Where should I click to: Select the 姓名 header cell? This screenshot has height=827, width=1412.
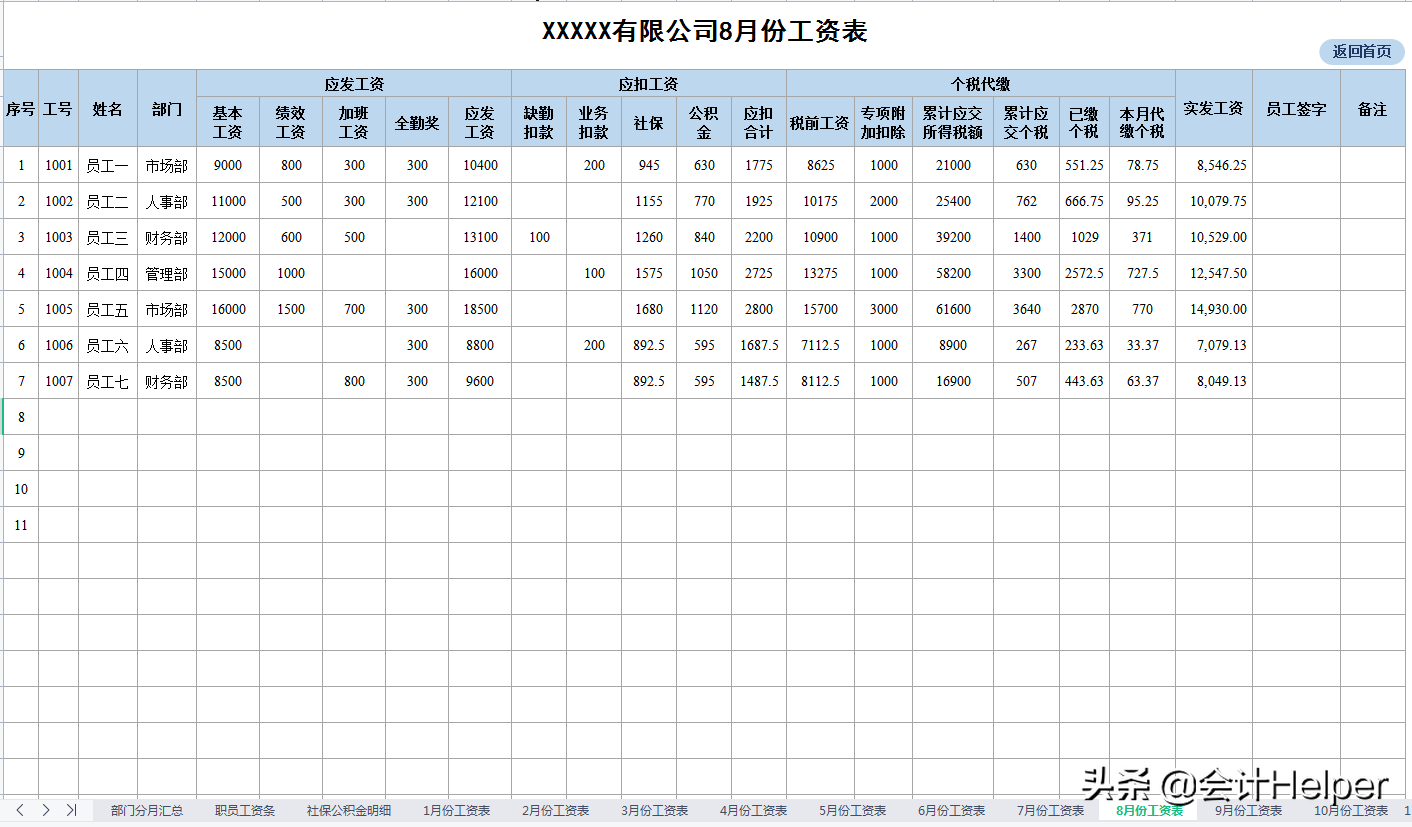tap(108, 109)
